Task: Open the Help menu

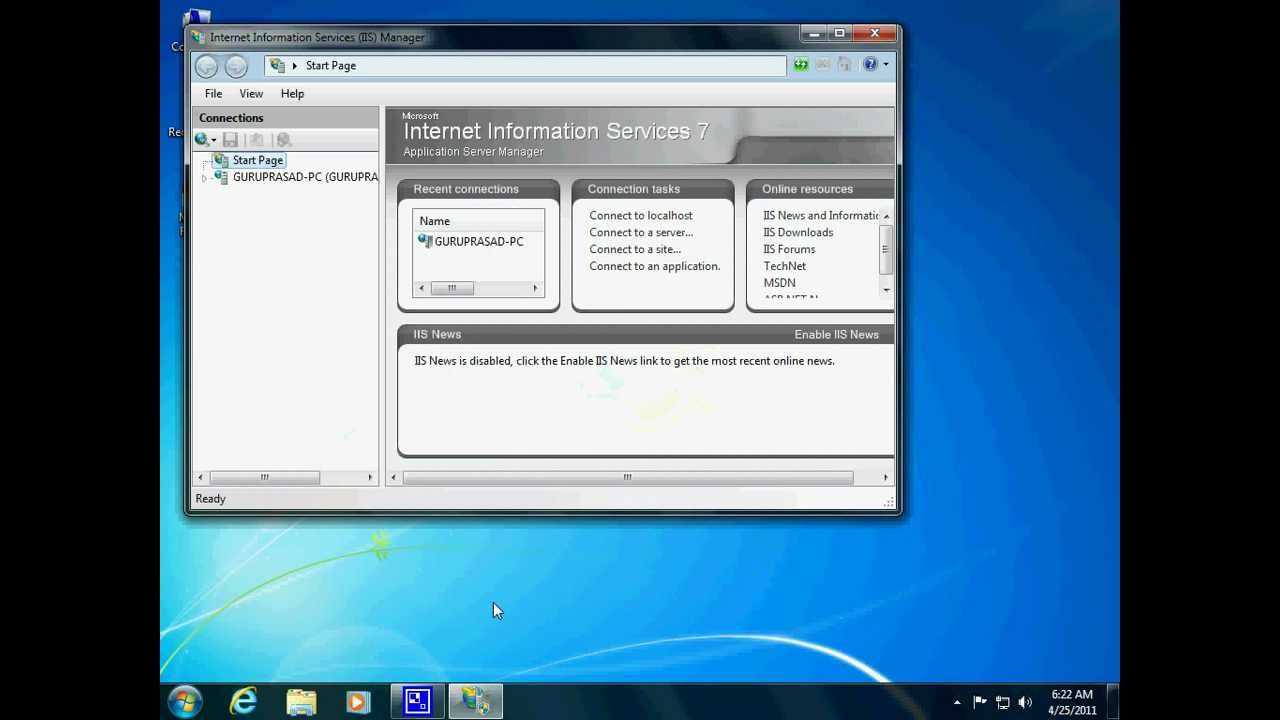Action: pyautogui.click(x=292, y=93)
